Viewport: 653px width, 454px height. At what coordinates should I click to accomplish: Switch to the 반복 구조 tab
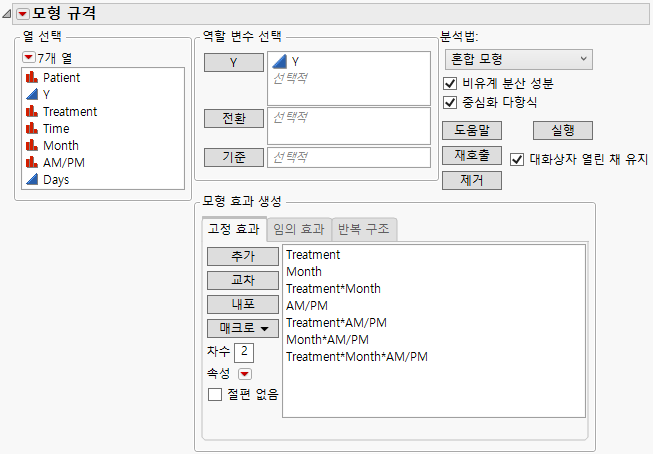[364, 229]
